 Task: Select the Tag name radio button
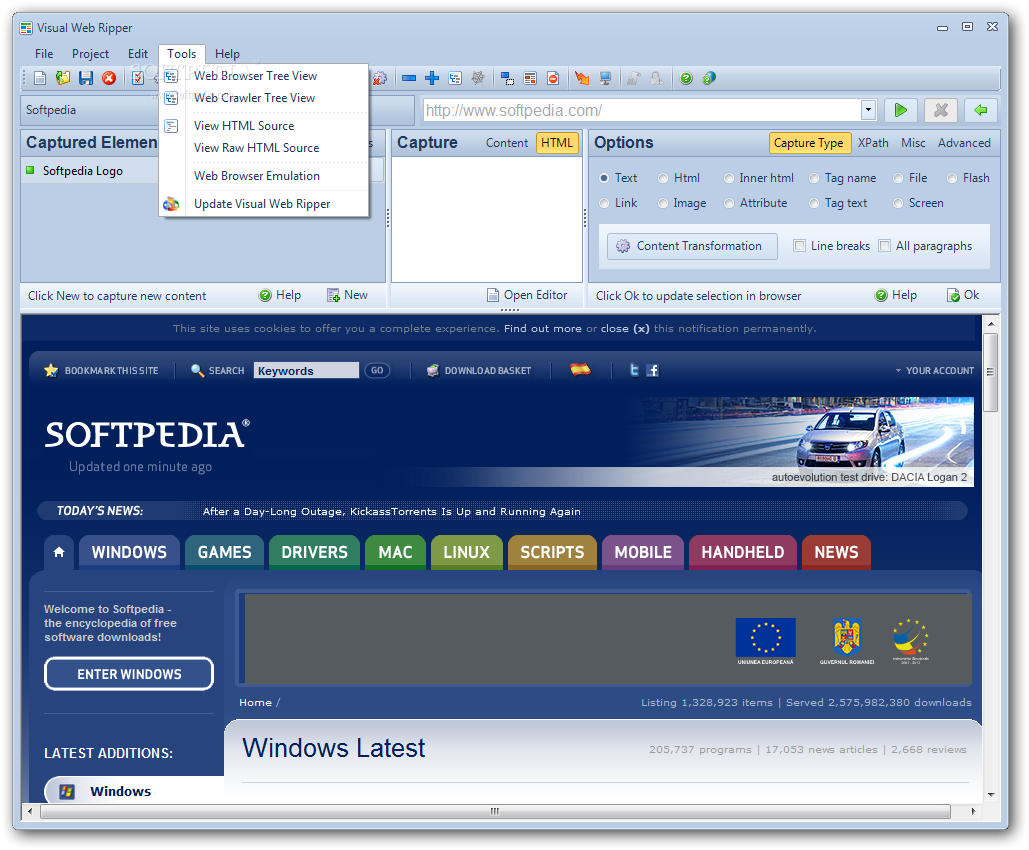[x=814, y=178]
